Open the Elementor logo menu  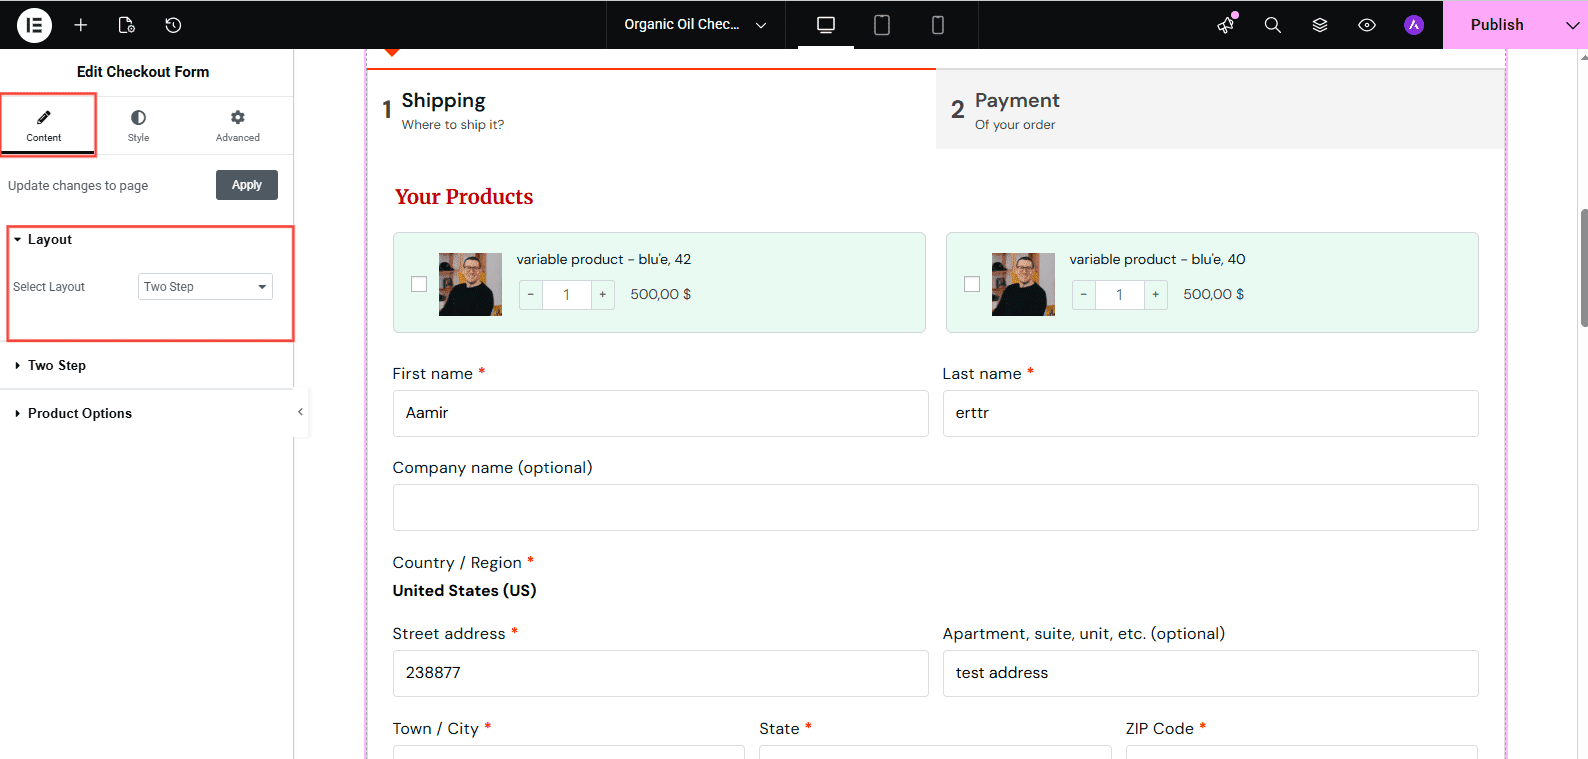click(x=34, y=25)
